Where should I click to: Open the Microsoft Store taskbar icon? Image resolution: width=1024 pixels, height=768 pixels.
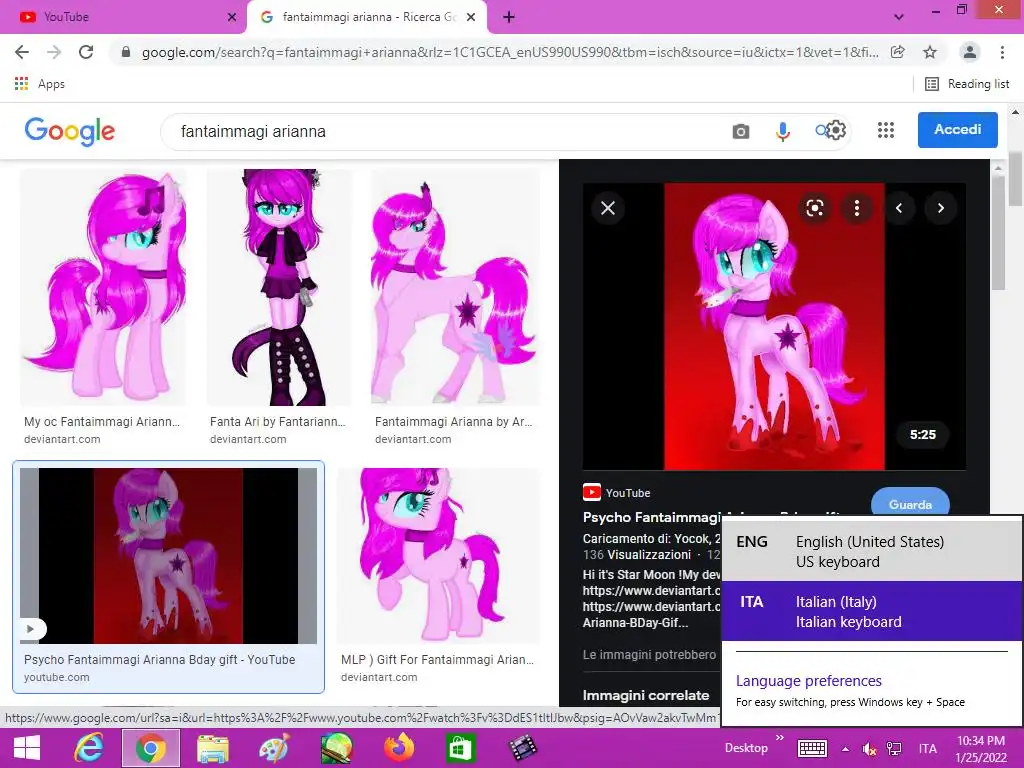click(460, 748)
